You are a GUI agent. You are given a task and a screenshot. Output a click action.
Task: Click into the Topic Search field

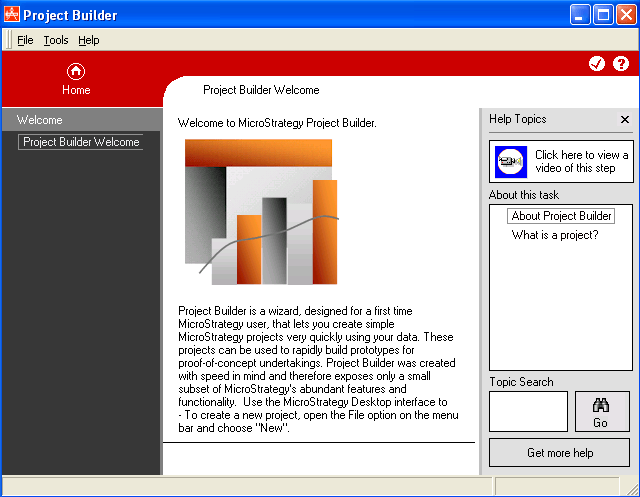coord(528,411)
